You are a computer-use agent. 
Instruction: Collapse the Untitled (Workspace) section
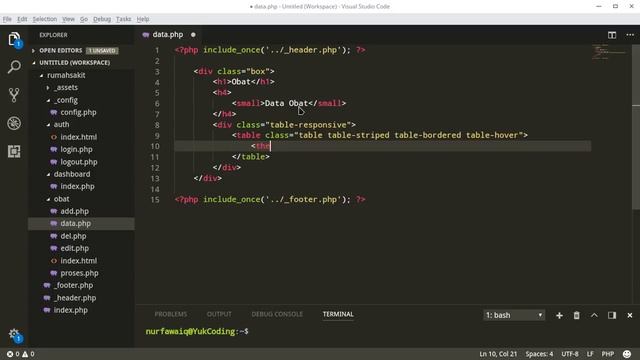pos(34,63)
